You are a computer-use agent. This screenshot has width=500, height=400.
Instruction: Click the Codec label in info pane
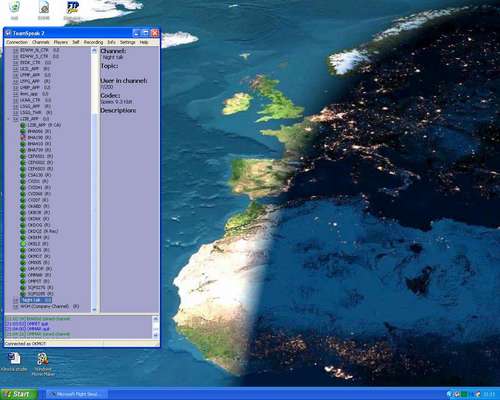pyautogui.click(x=110, y=96)
